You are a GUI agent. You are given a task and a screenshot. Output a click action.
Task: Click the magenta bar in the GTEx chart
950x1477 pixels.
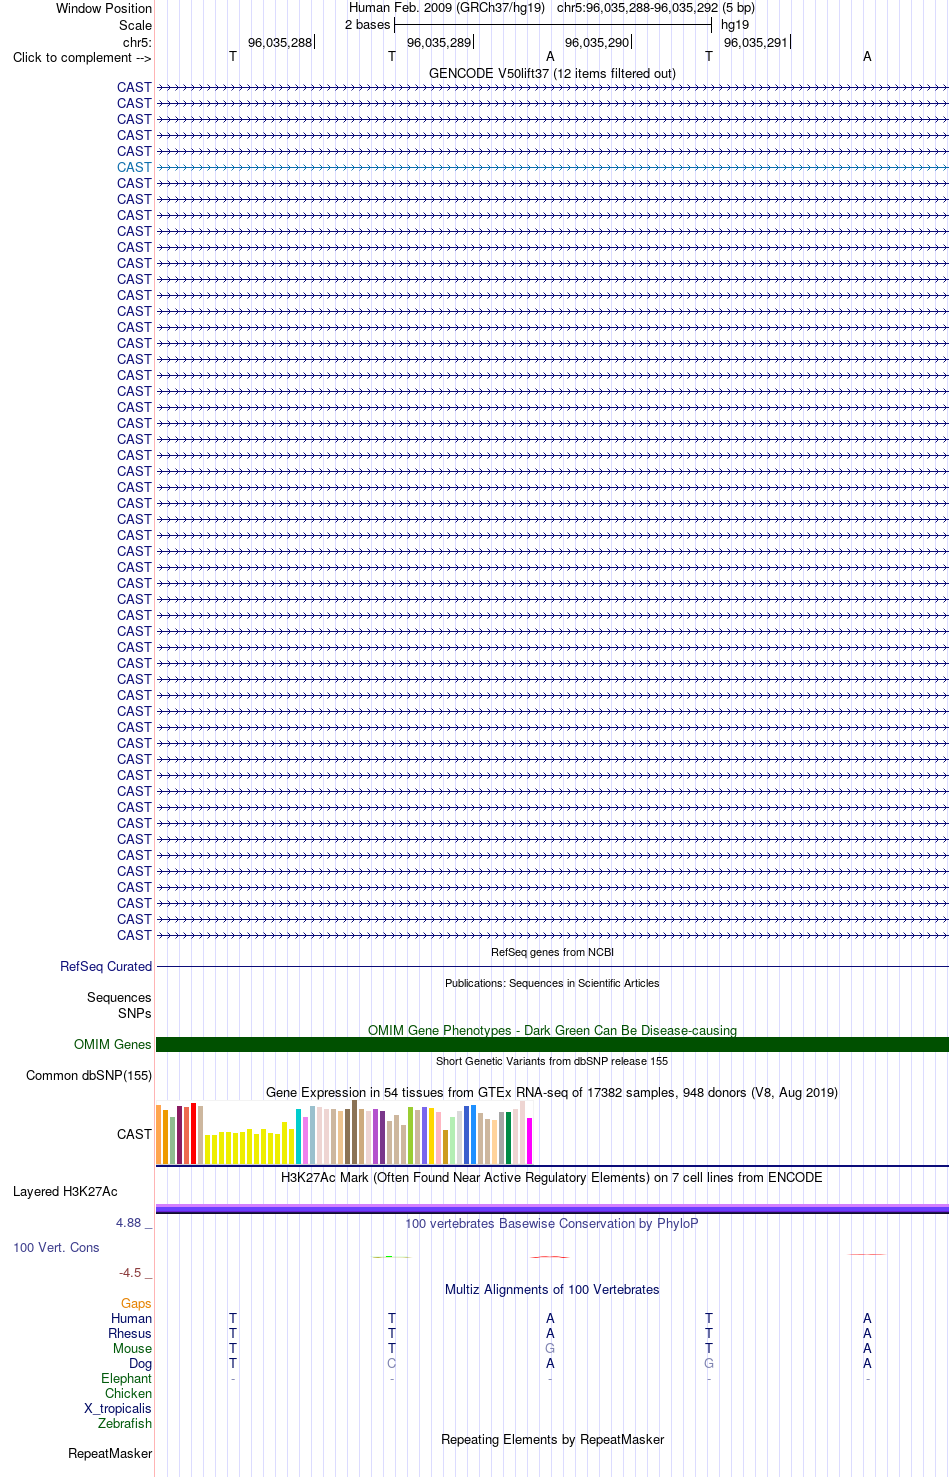530,1141
